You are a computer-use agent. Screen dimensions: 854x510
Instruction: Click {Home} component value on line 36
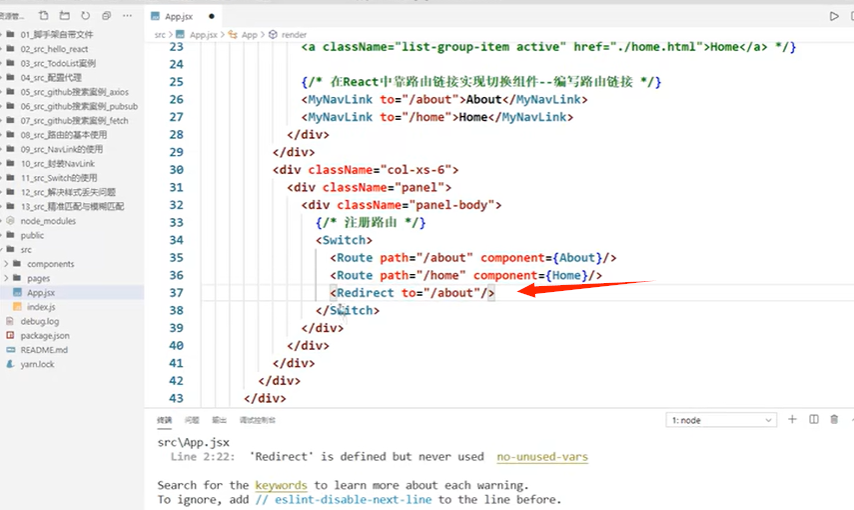pyautogui.click(x=566, y=275)
